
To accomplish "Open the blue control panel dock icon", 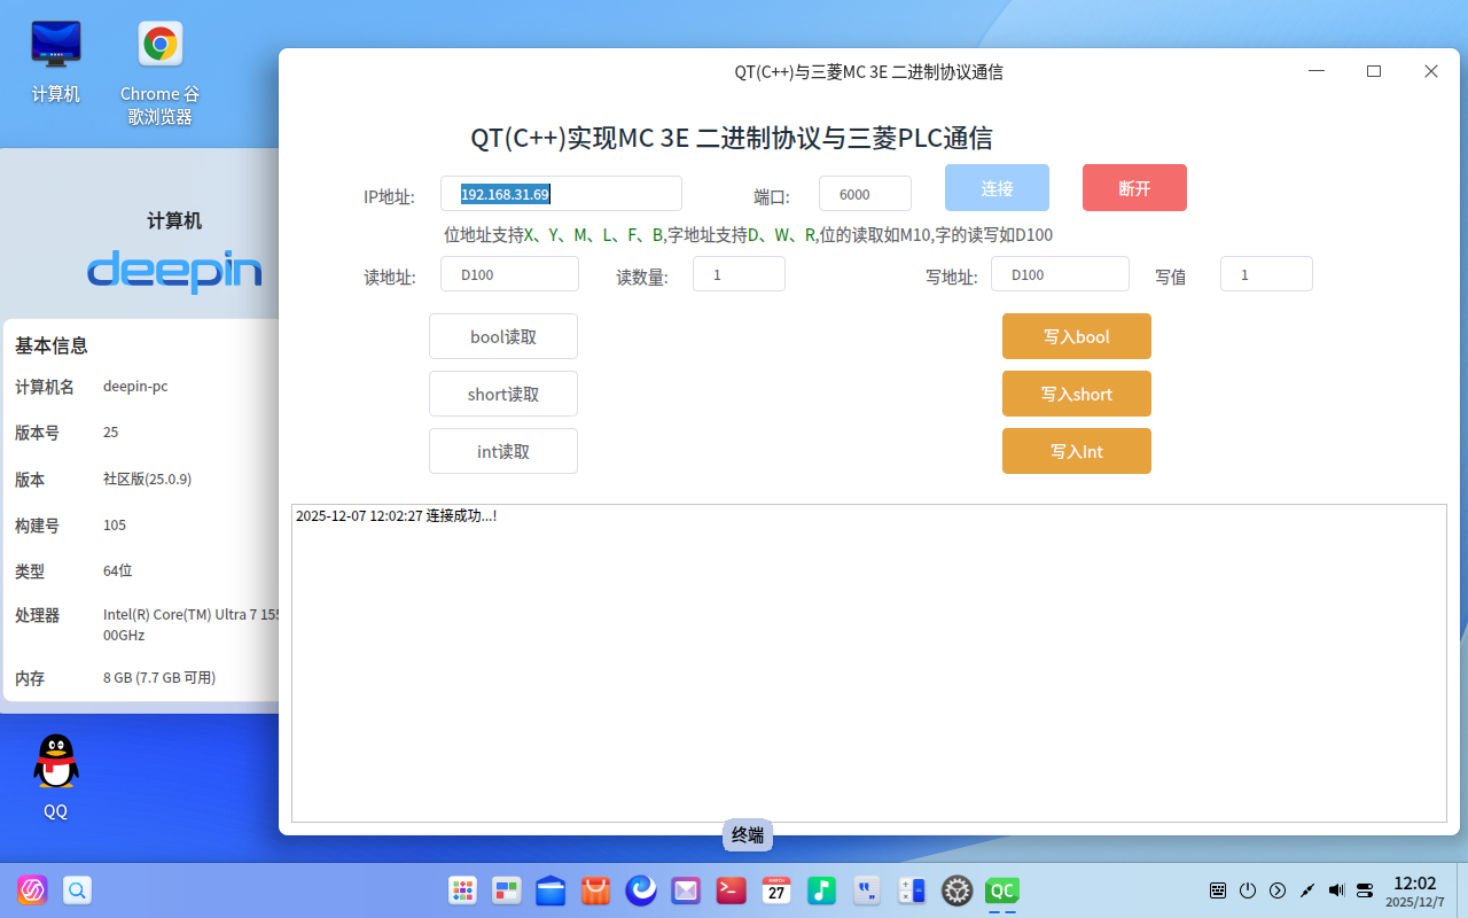I will pos(911,890).
